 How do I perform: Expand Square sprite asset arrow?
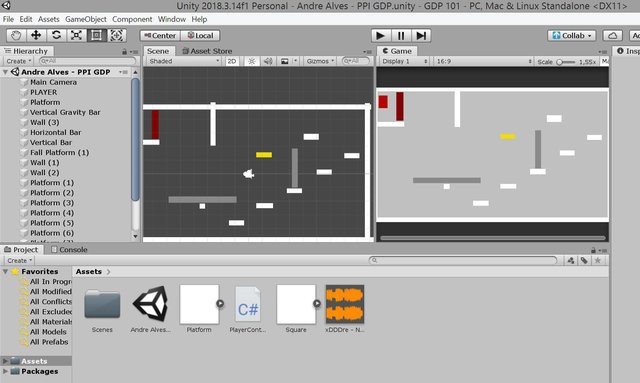[317, 304]
